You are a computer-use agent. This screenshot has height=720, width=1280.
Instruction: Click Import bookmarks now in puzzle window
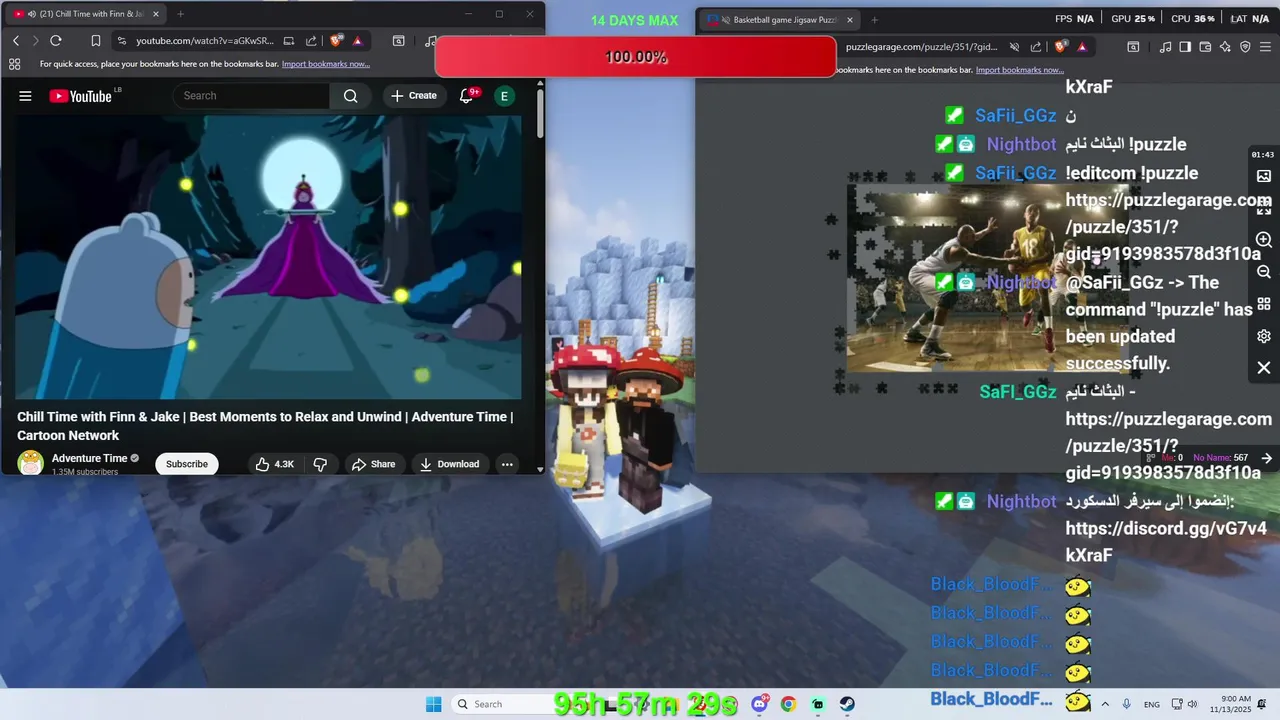[1020, 70]
